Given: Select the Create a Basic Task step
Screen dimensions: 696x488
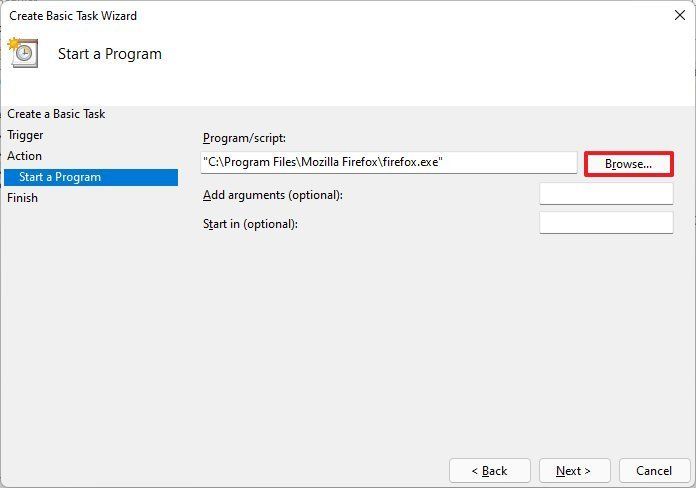Looking at the screenshot, I should (x=56, y=114).
